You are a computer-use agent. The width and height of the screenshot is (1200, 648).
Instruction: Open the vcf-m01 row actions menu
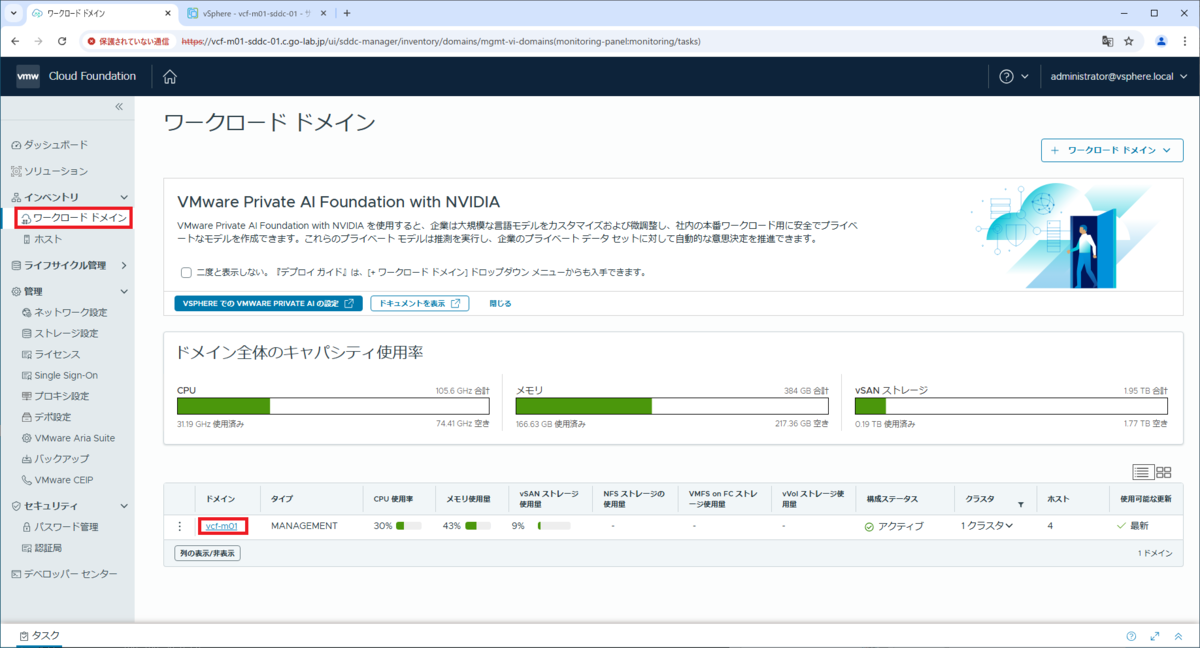click(180, 526)
